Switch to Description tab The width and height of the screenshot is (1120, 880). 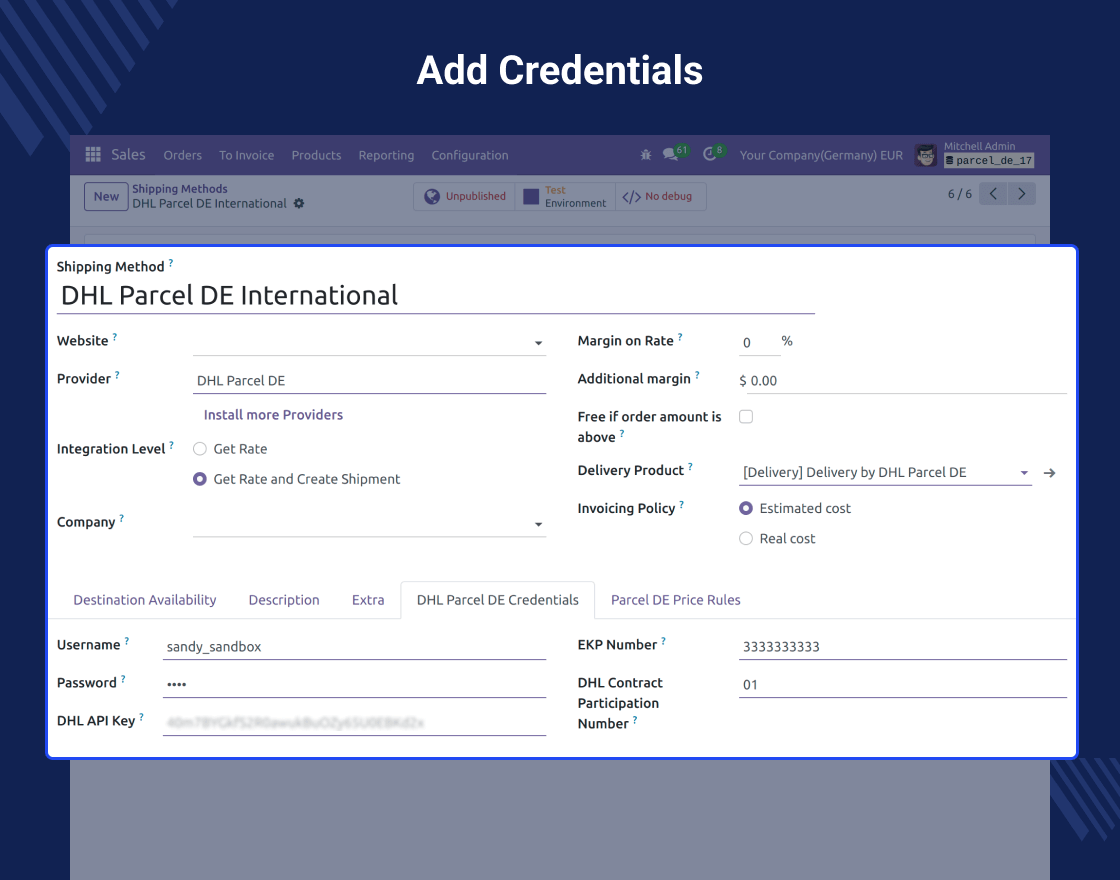284,600
